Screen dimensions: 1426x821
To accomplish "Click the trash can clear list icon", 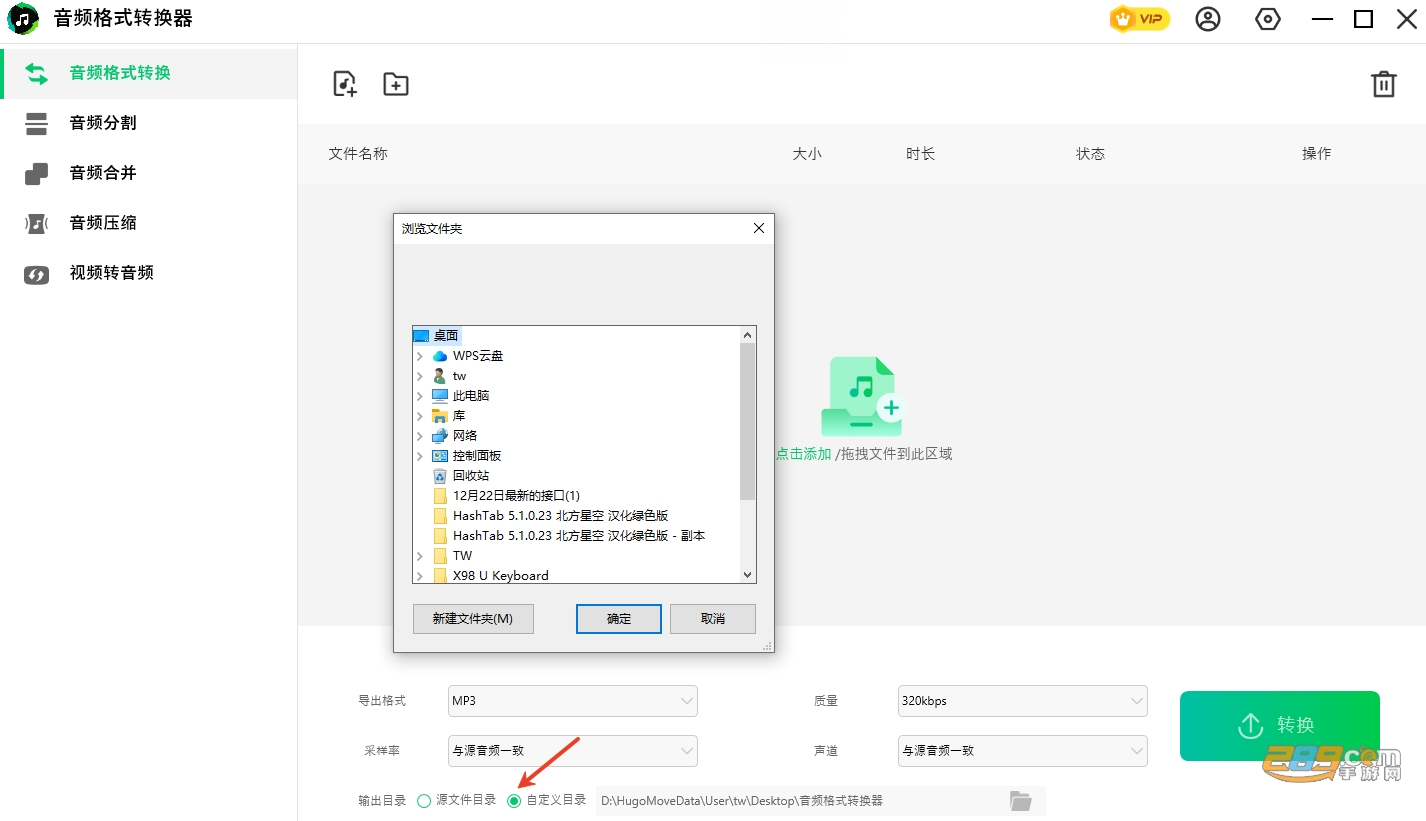I will 1384,84.
